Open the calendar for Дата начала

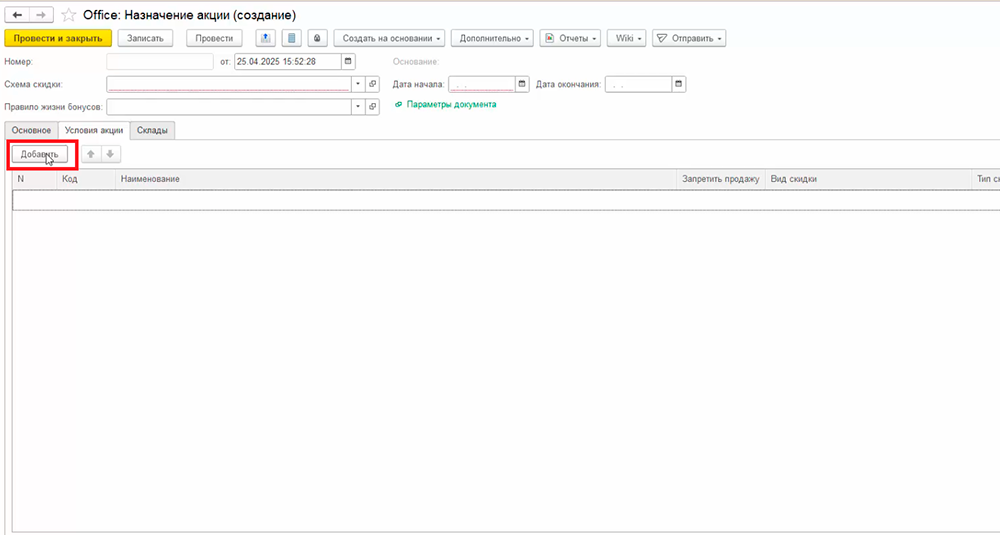coord(522,84)
